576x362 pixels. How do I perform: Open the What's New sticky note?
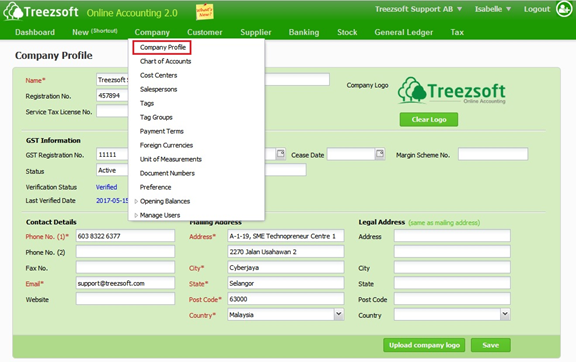click(x=205, y=12)
